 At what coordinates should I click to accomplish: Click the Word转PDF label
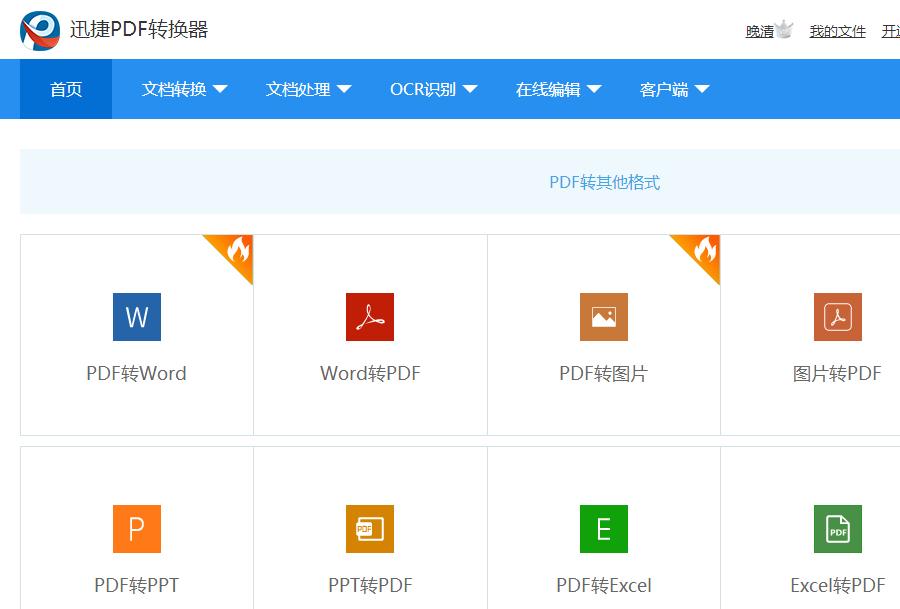370,374
